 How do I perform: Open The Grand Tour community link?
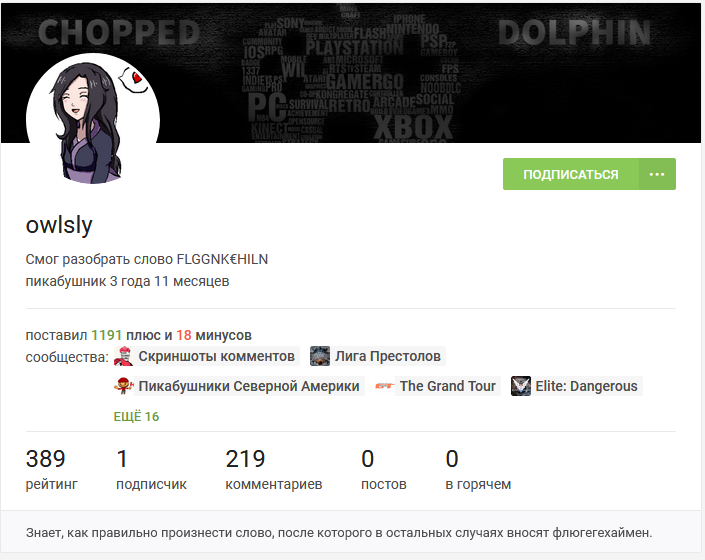(x=448, y=386)
